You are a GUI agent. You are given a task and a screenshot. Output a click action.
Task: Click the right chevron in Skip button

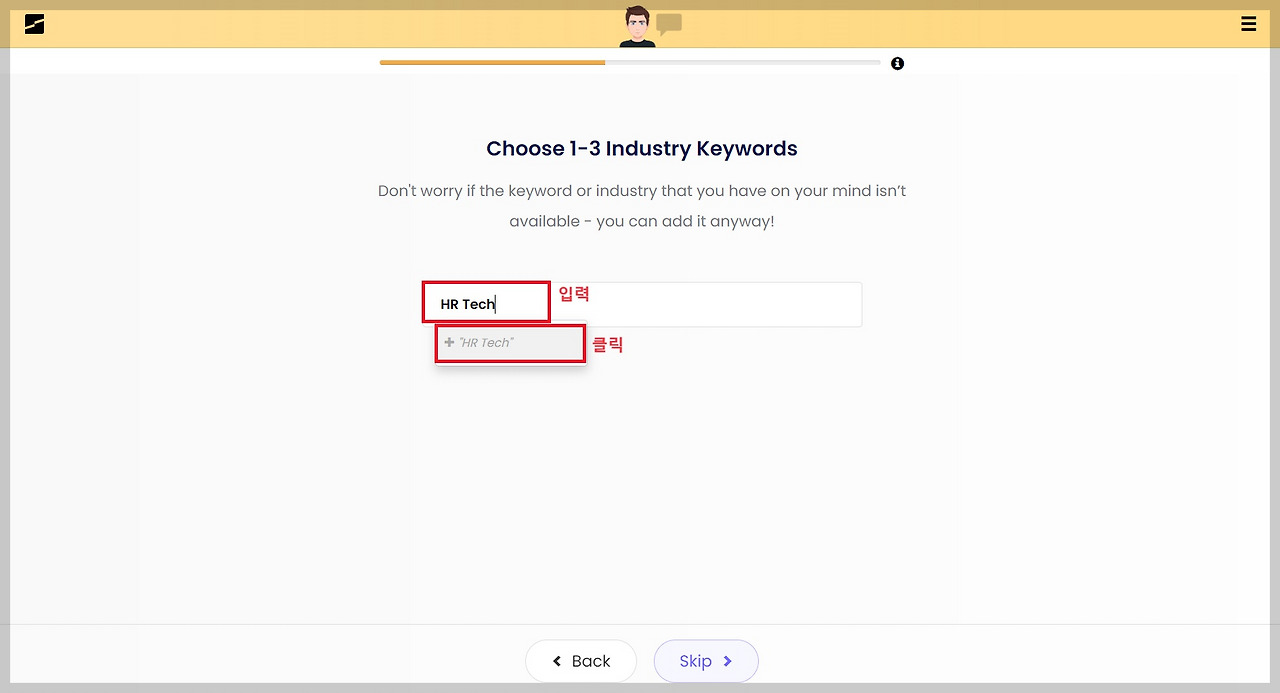click(x=728, y=661)
